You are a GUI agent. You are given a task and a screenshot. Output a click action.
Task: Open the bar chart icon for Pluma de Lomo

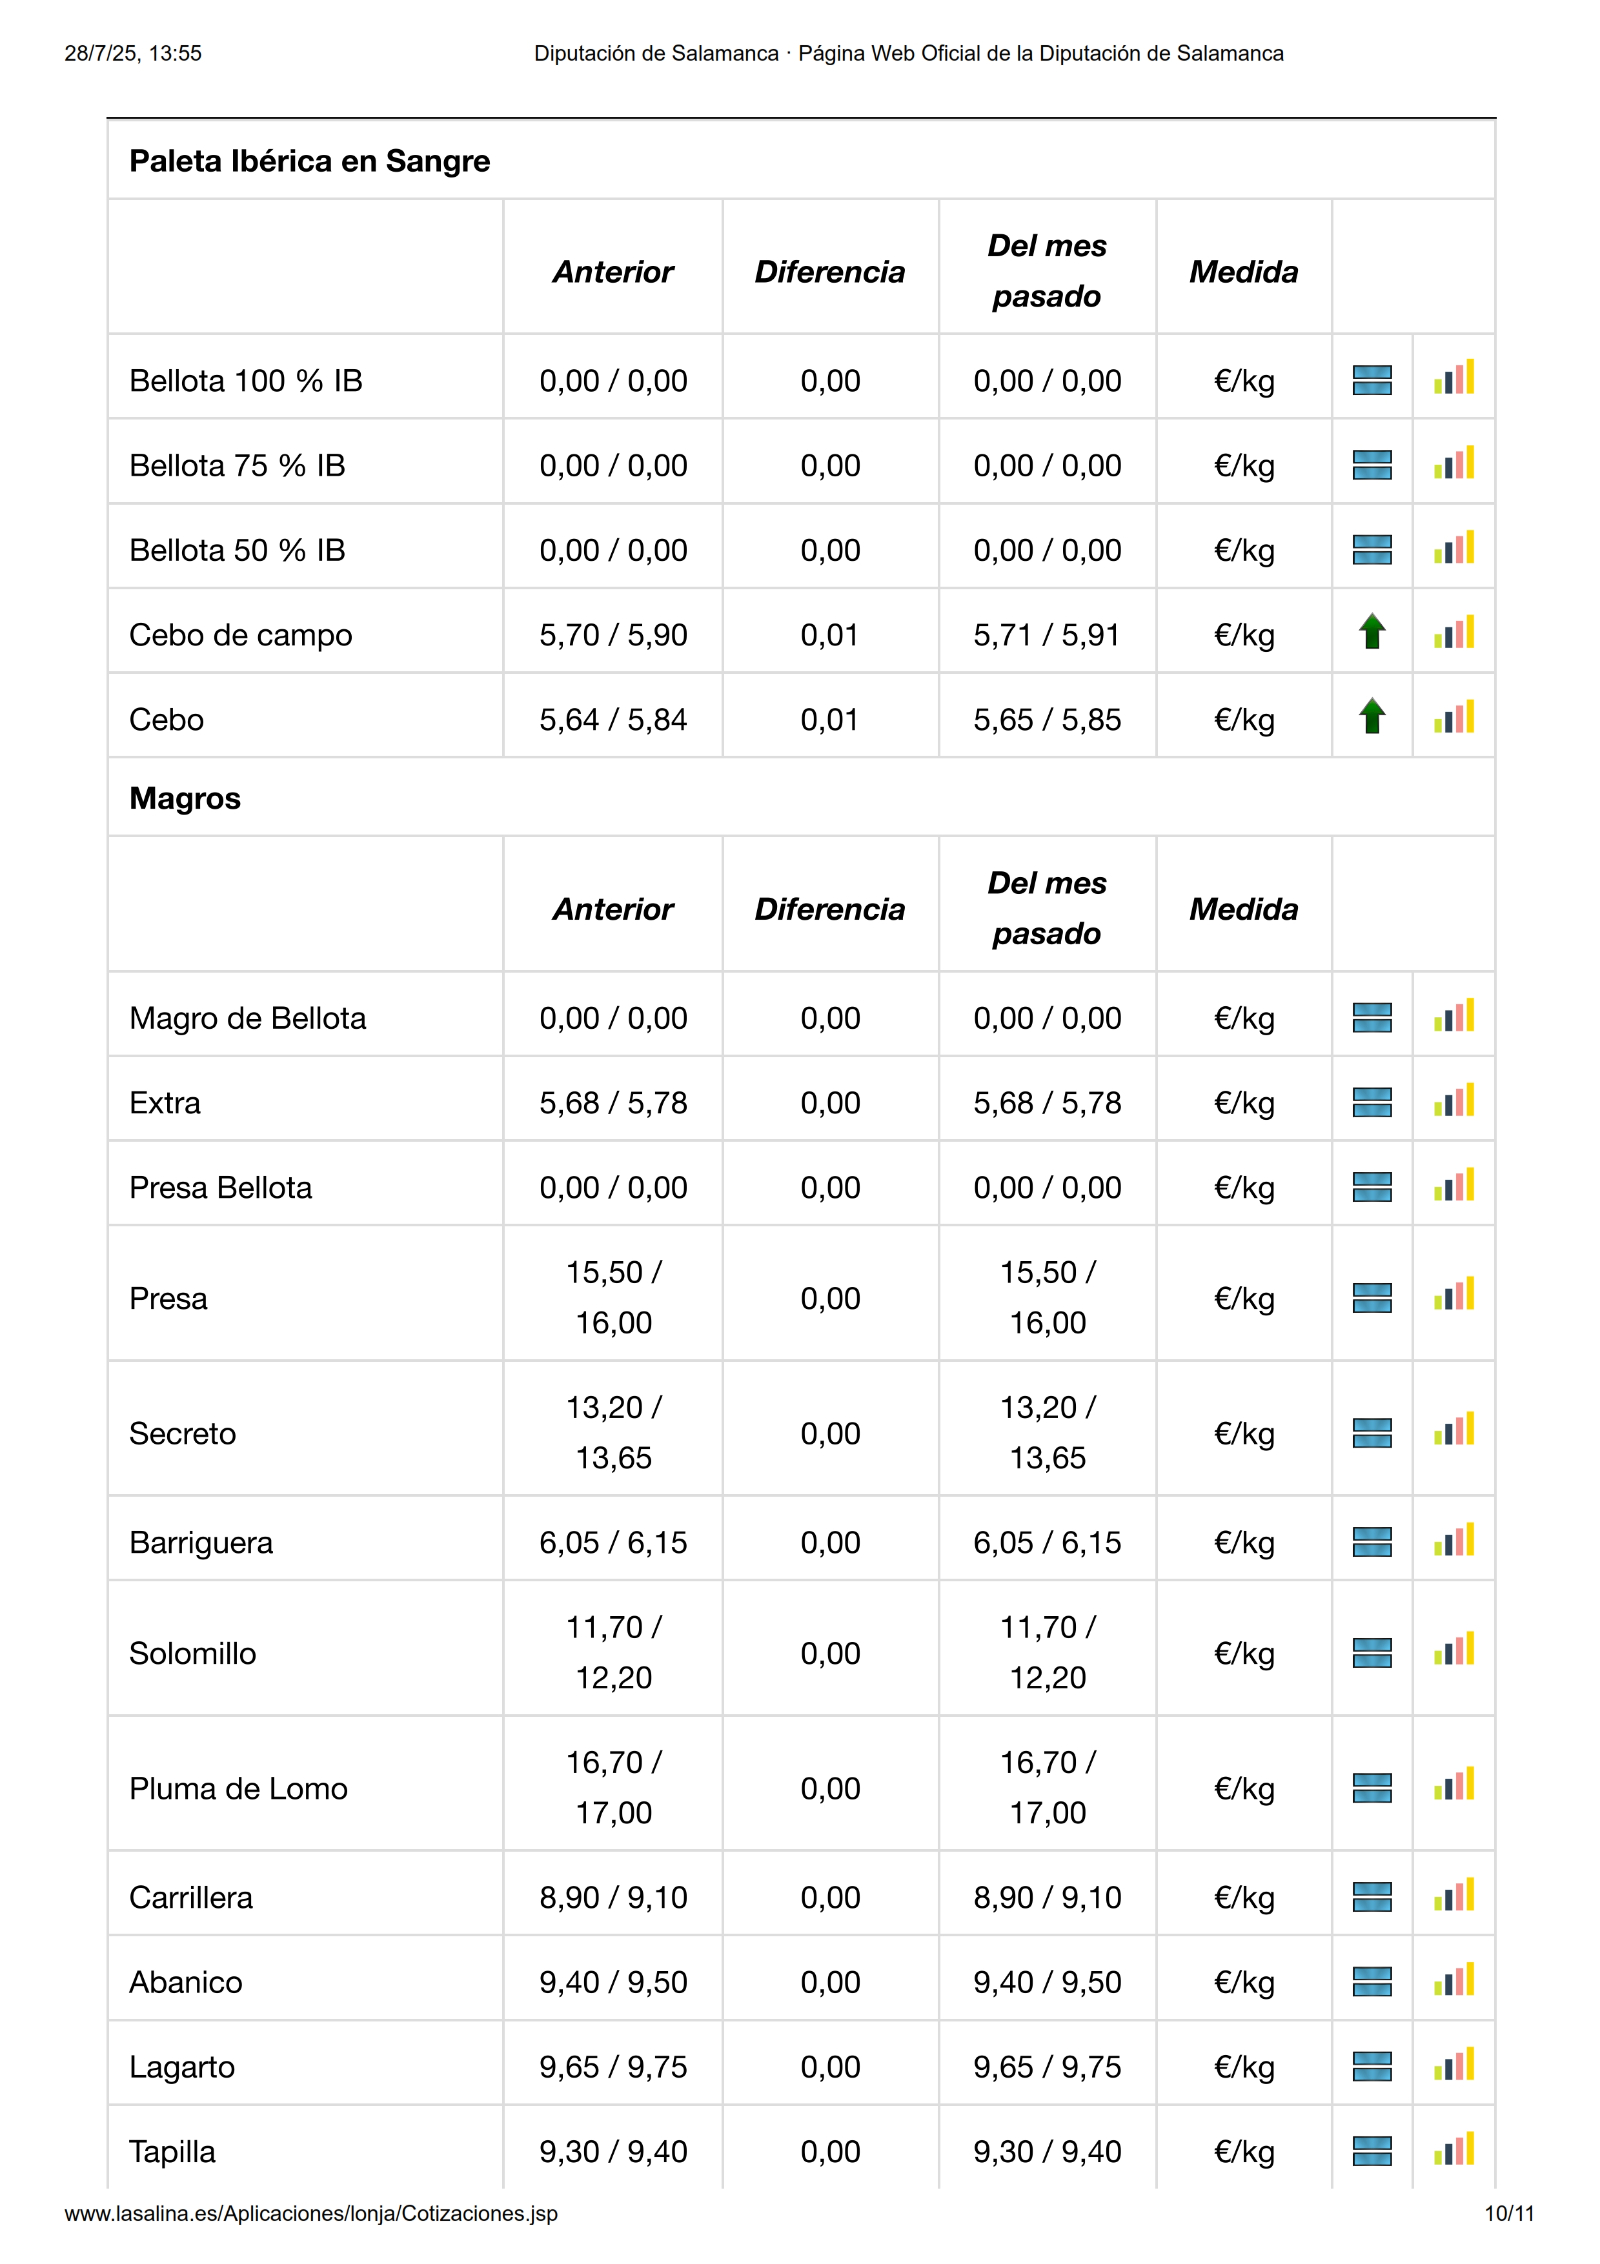(1453, 1785)
